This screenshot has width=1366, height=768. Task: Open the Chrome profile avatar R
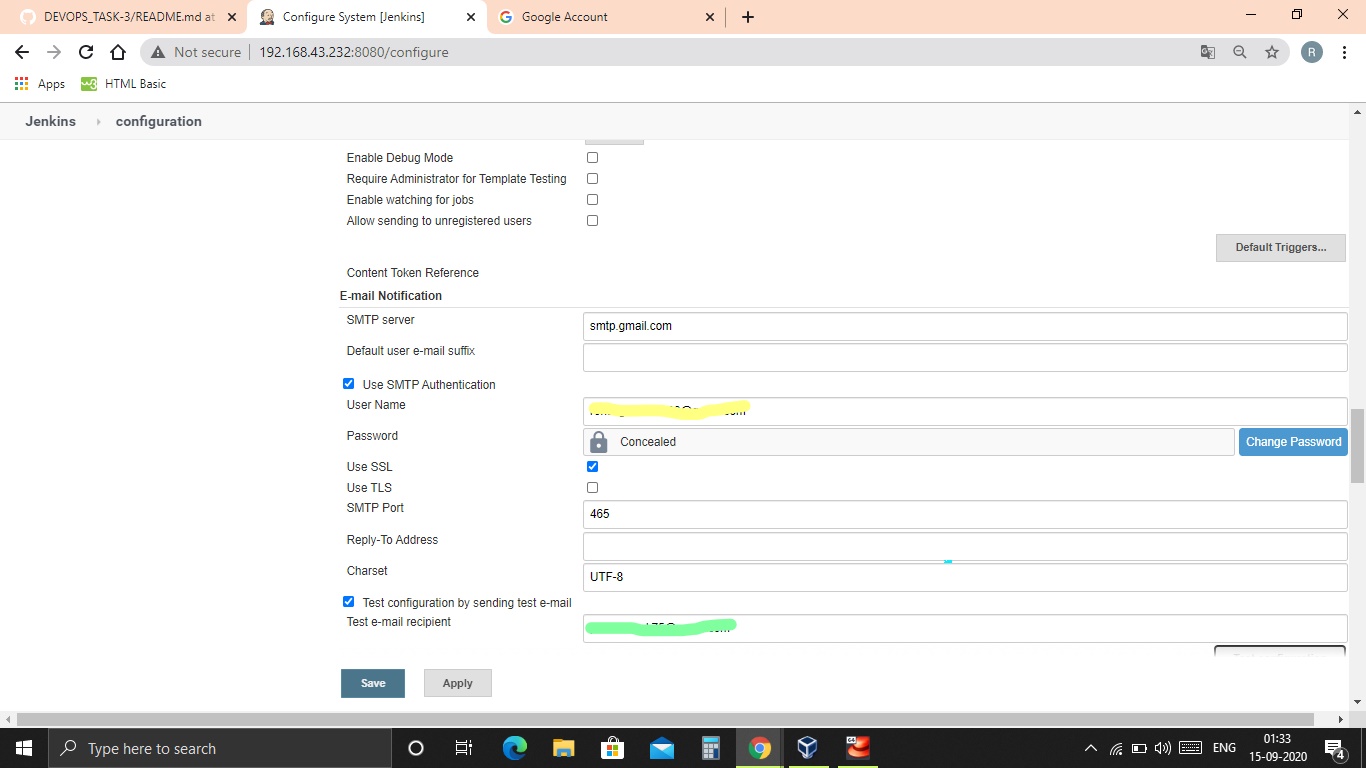[x=1312, y=52]
